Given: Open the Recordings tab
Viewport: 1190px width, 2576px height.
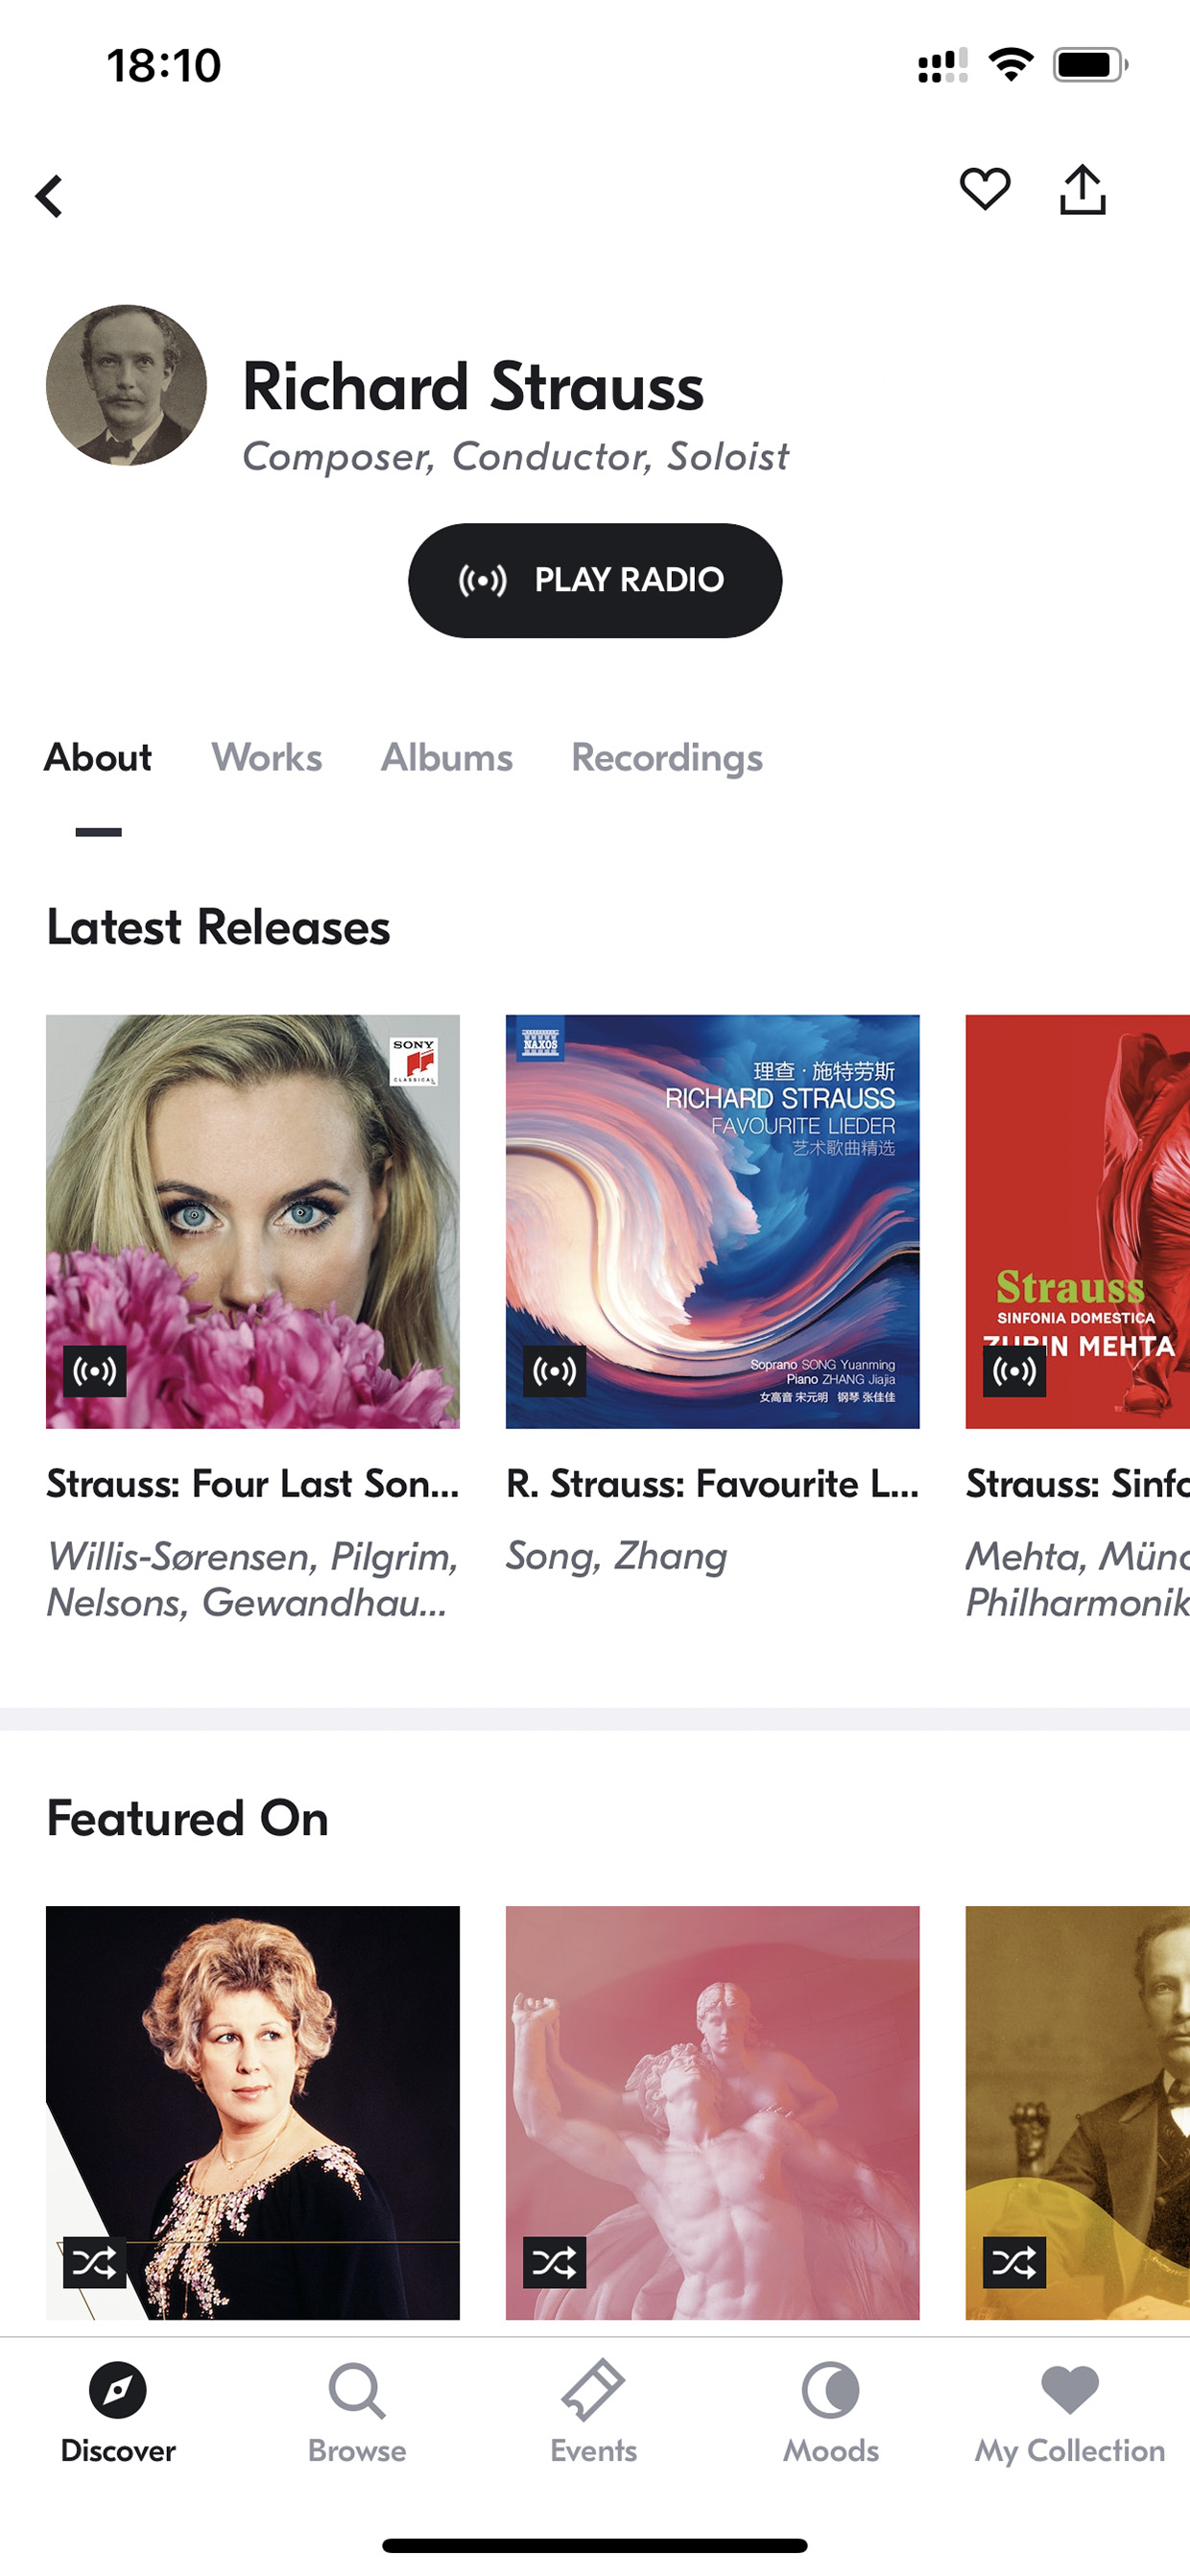Looking at the screenshot, I should 667,759.
